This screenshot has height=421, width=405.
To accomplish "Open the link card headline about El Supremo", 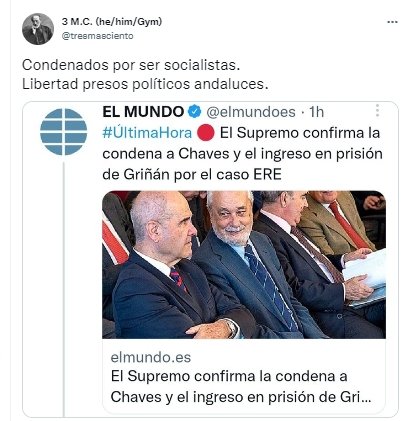I will click(x=241, y=386).
